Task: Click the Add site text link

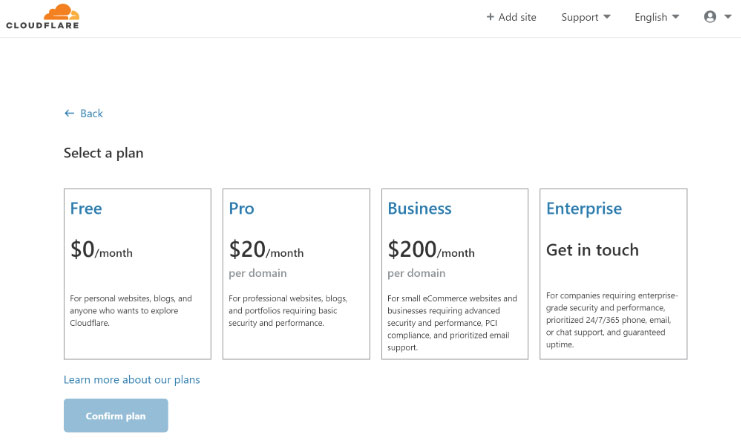Action: (x=517, y=17)
